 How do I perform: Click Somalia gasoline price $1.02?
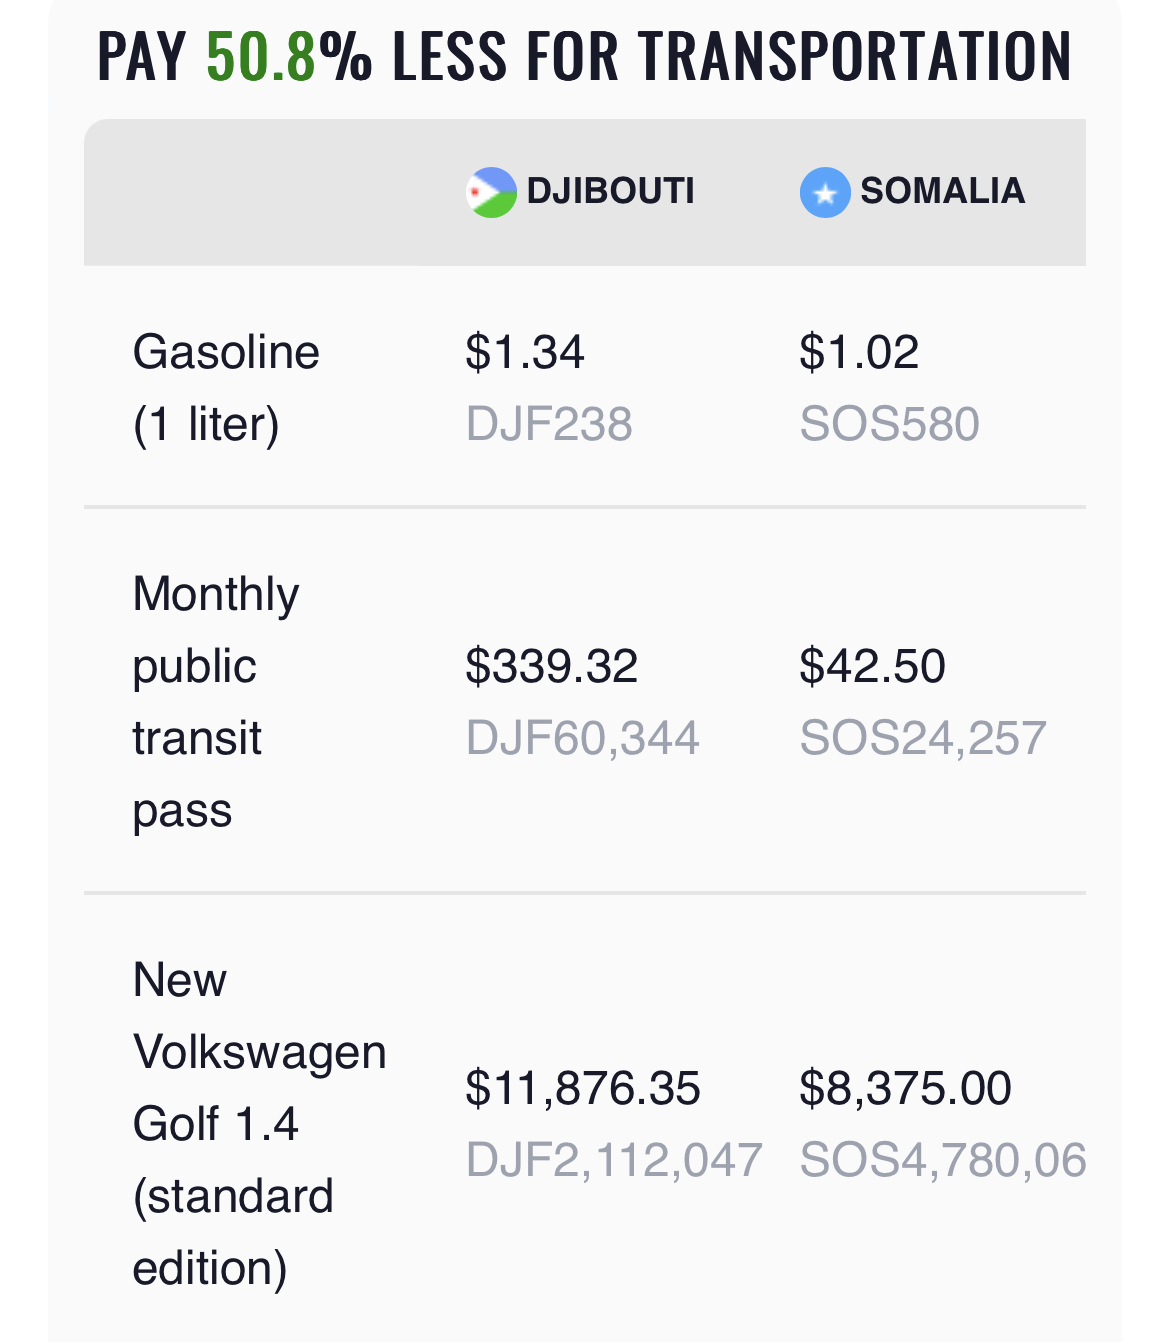coord(859,352)
